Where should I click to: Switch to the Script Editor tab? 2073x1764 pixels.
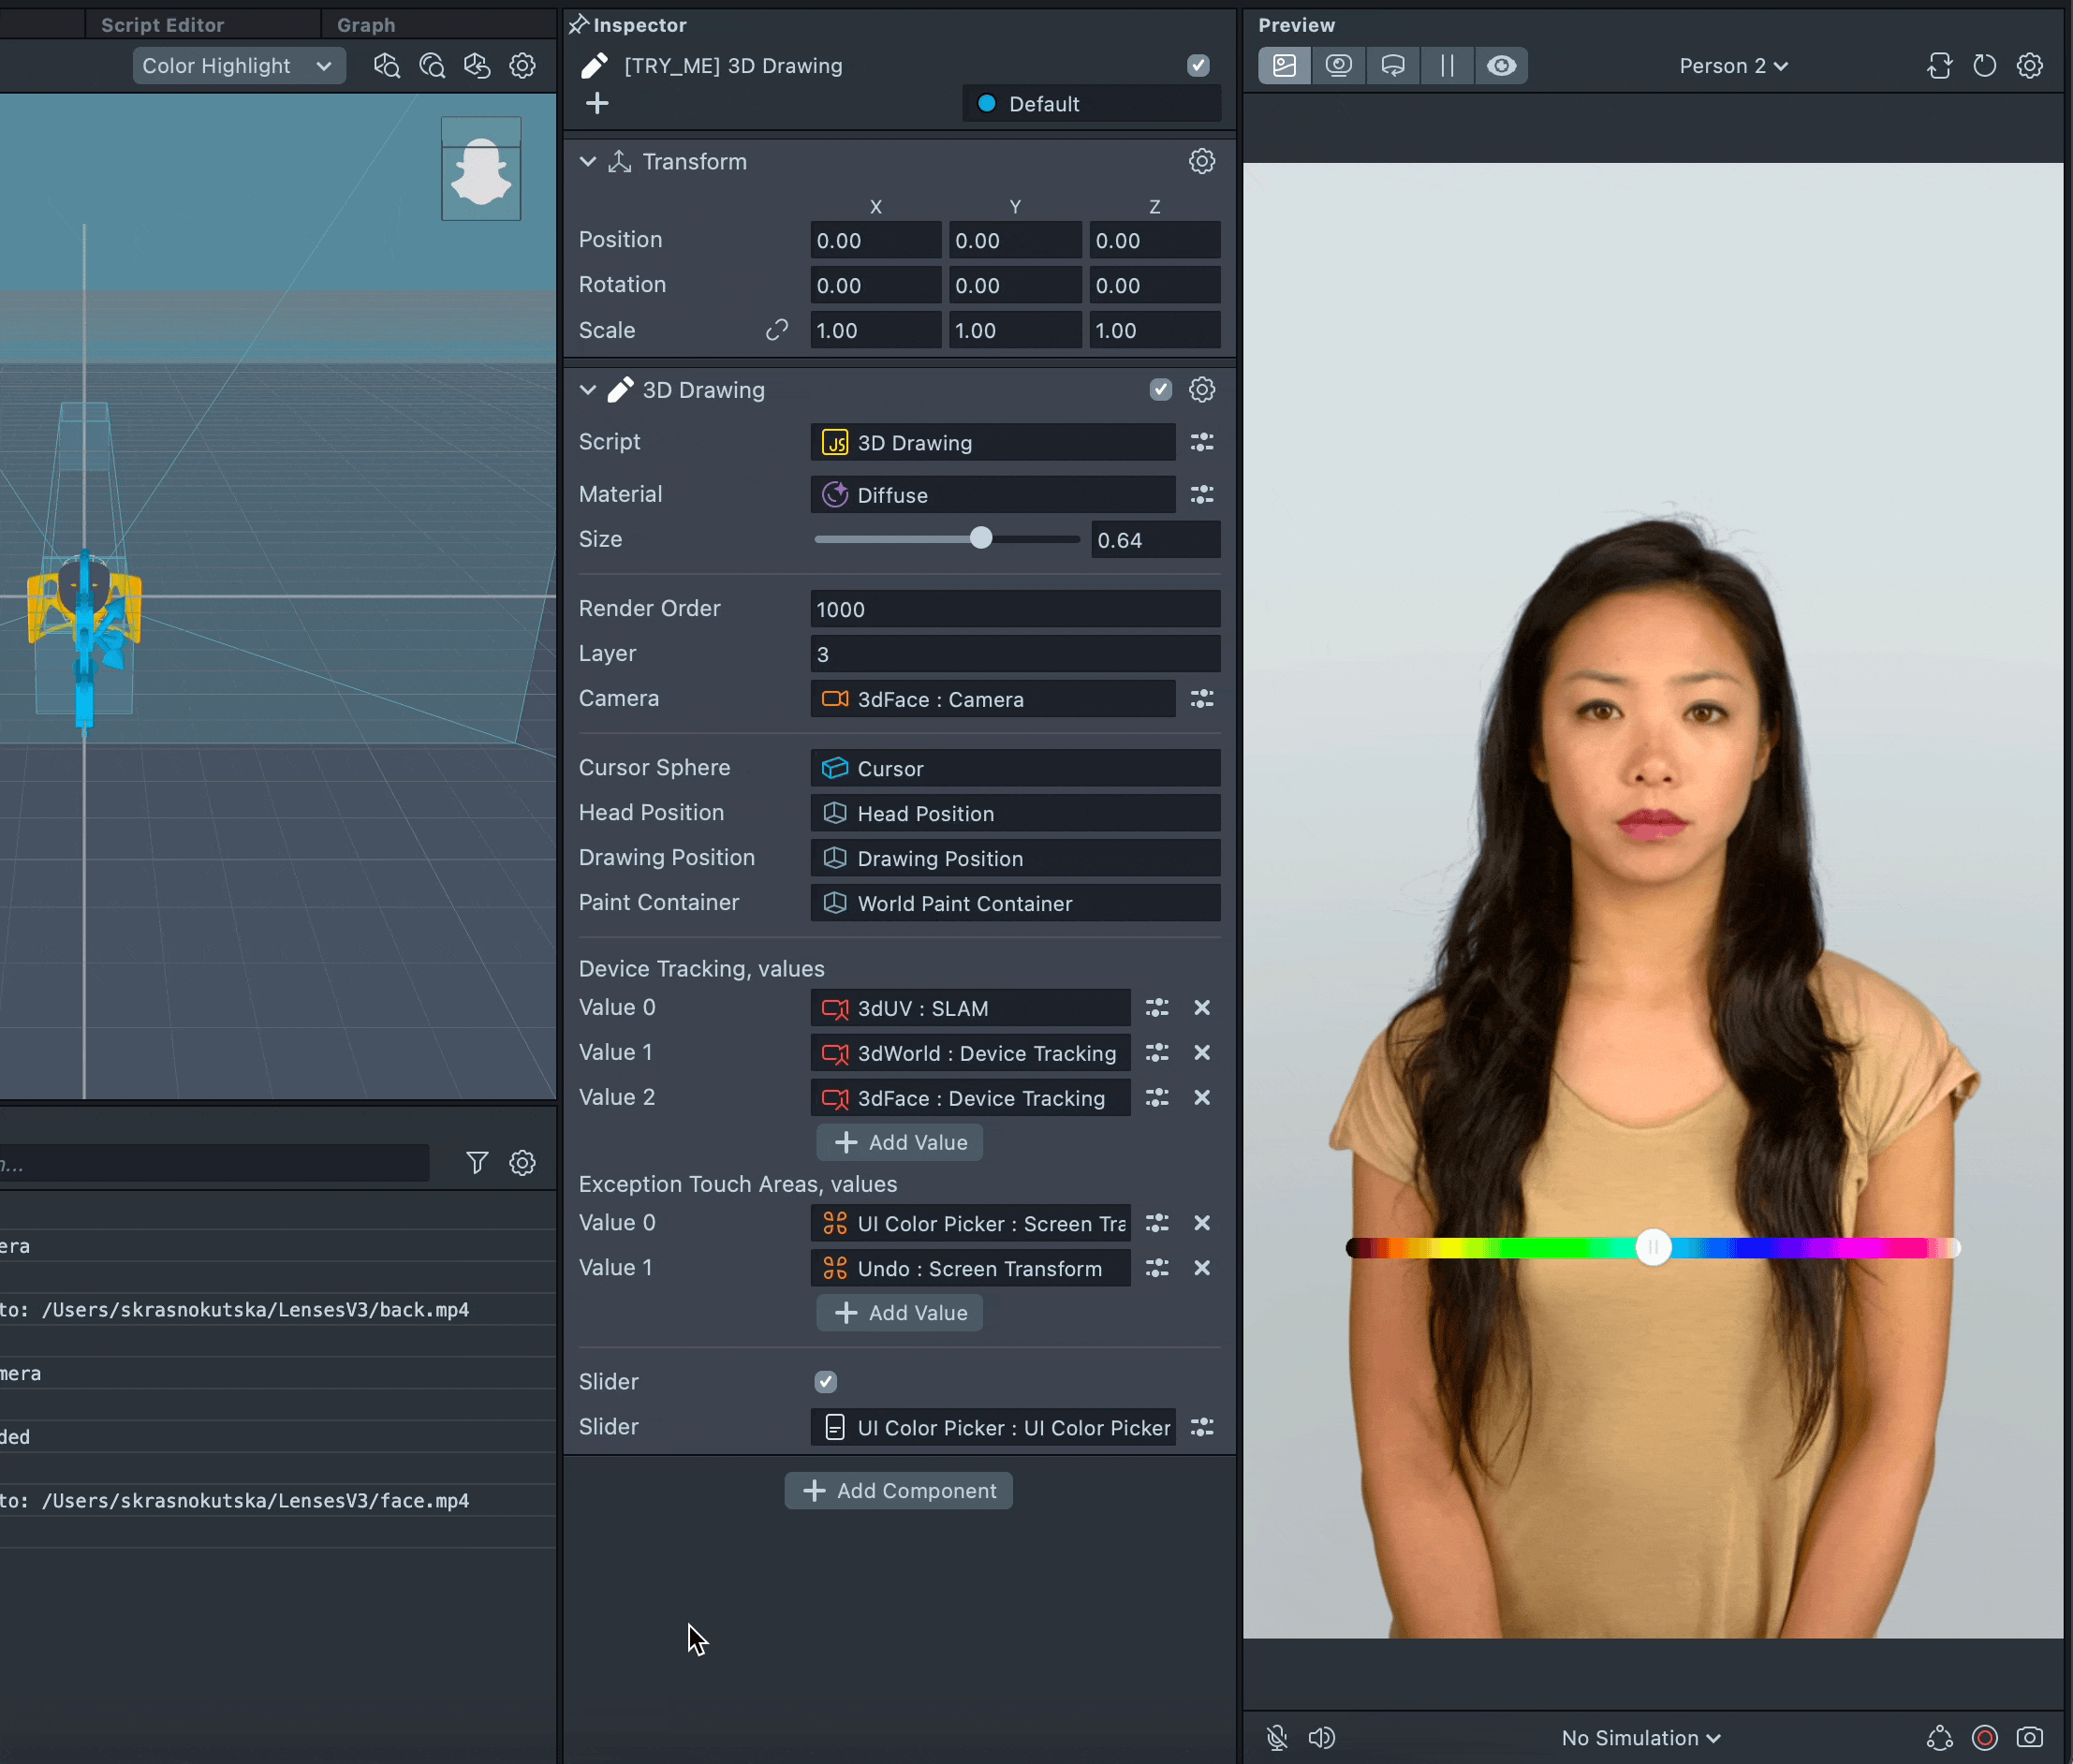click(x=162, y=25)
